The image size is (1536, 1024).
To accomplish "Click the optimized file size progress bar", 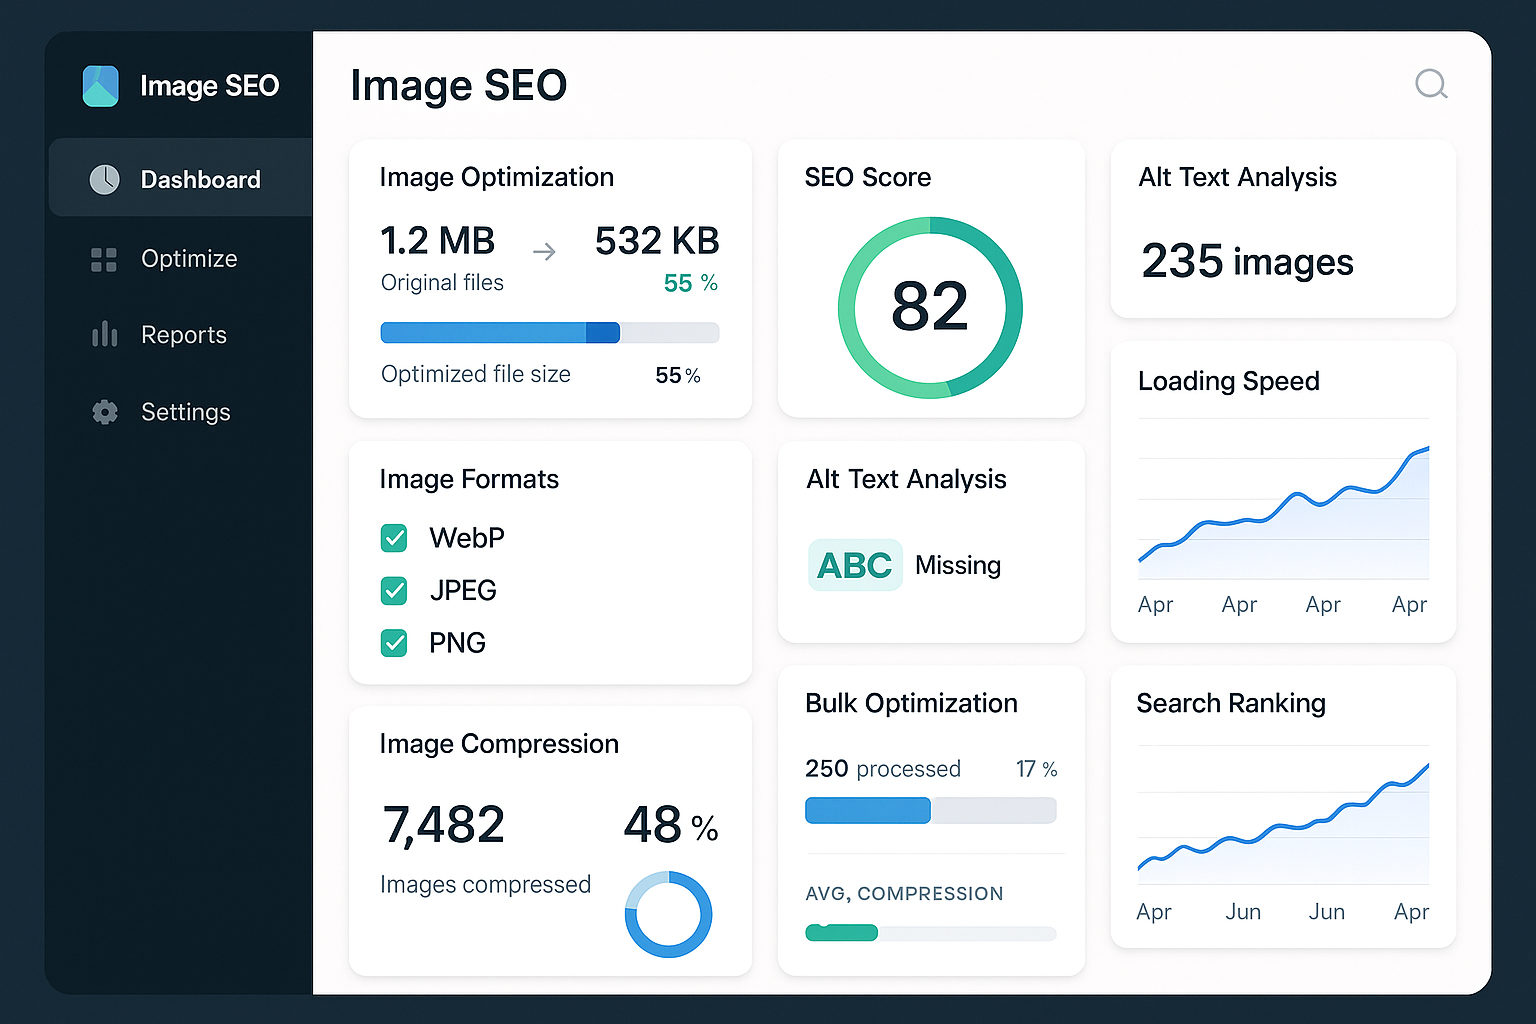I will (x=549, y=333).
